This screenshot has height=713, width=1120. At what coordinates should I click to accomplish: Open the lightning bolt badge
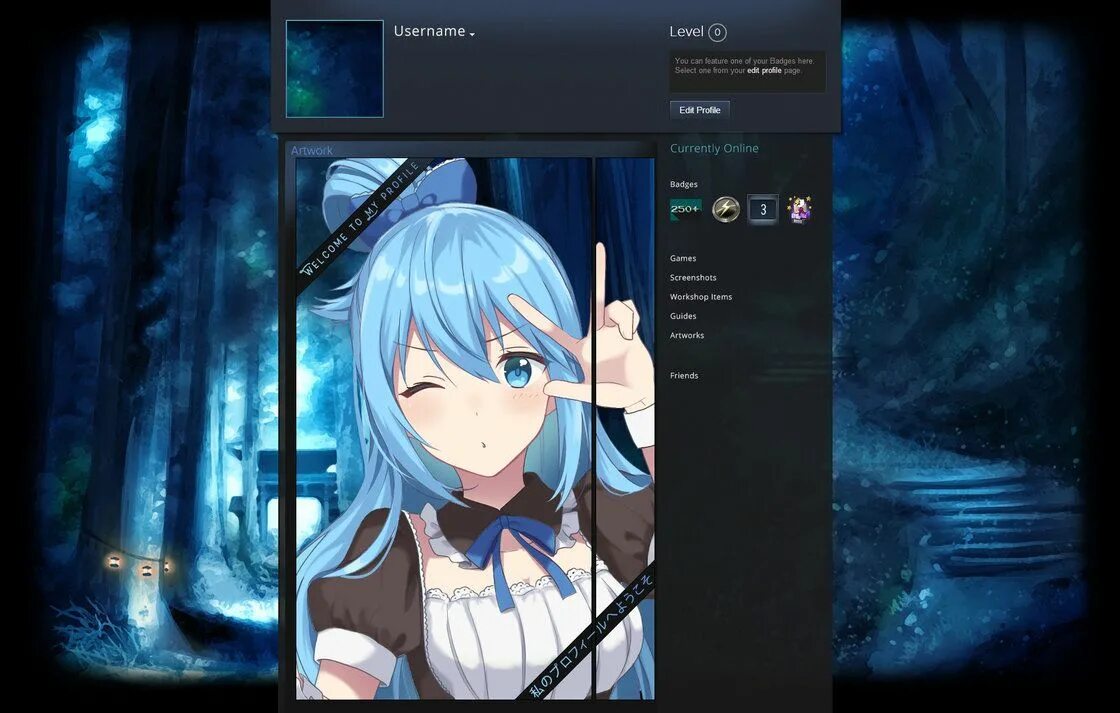726,209
